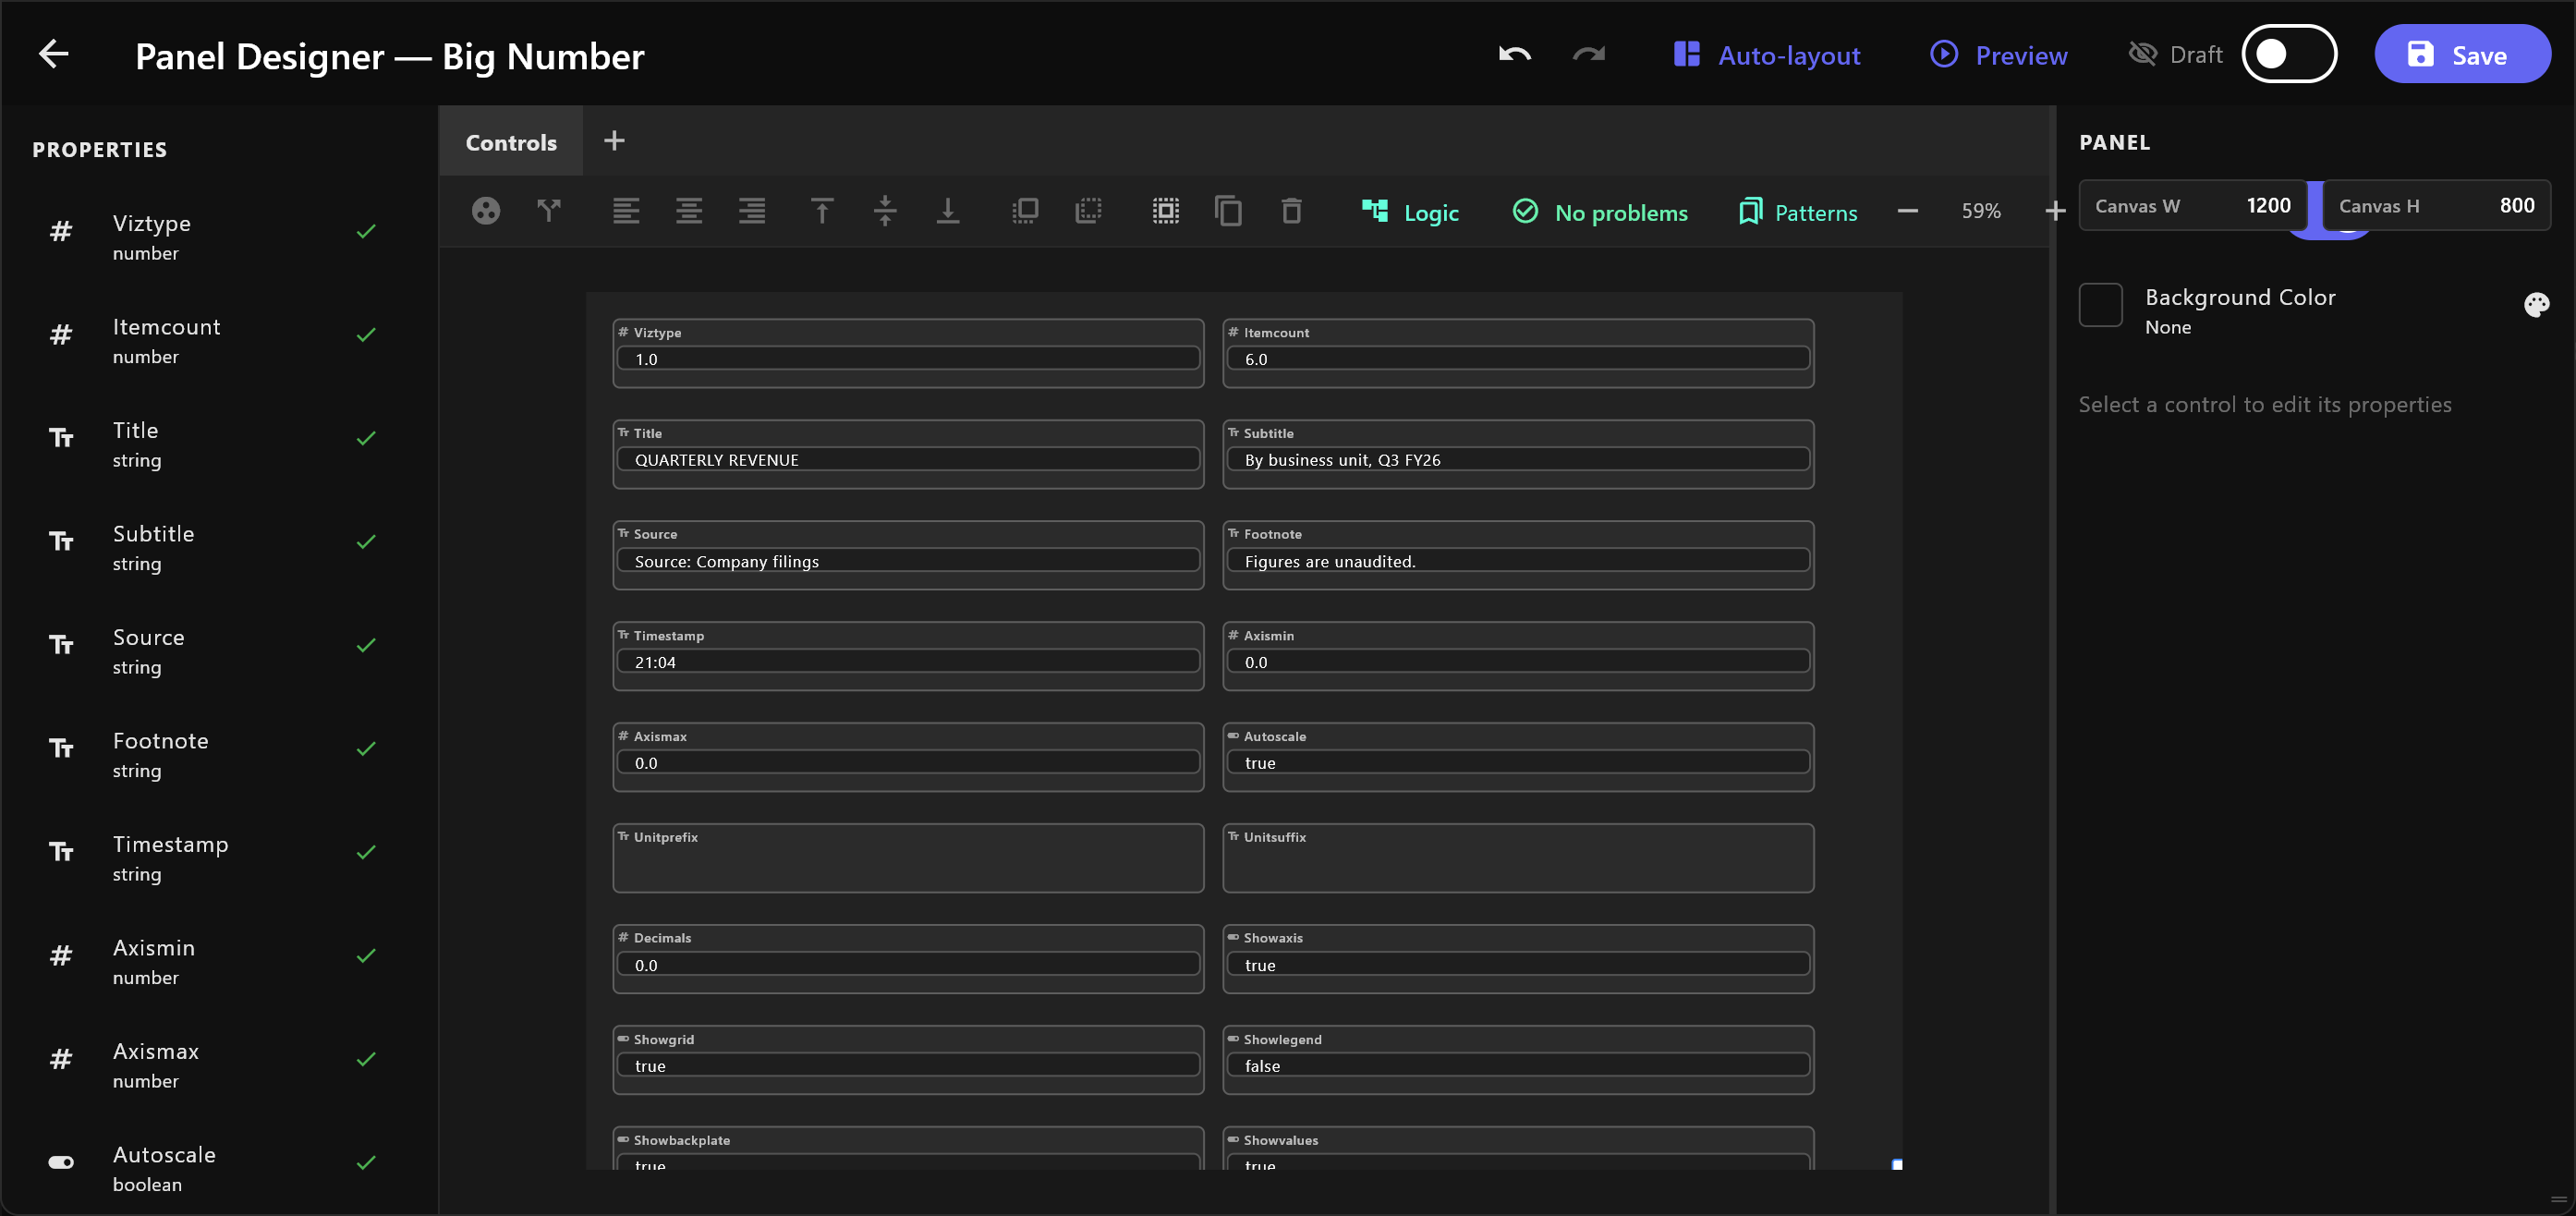Click the Showgrid true field
Screen dimensions: 2576x1216
click(x=908, y=1066)
